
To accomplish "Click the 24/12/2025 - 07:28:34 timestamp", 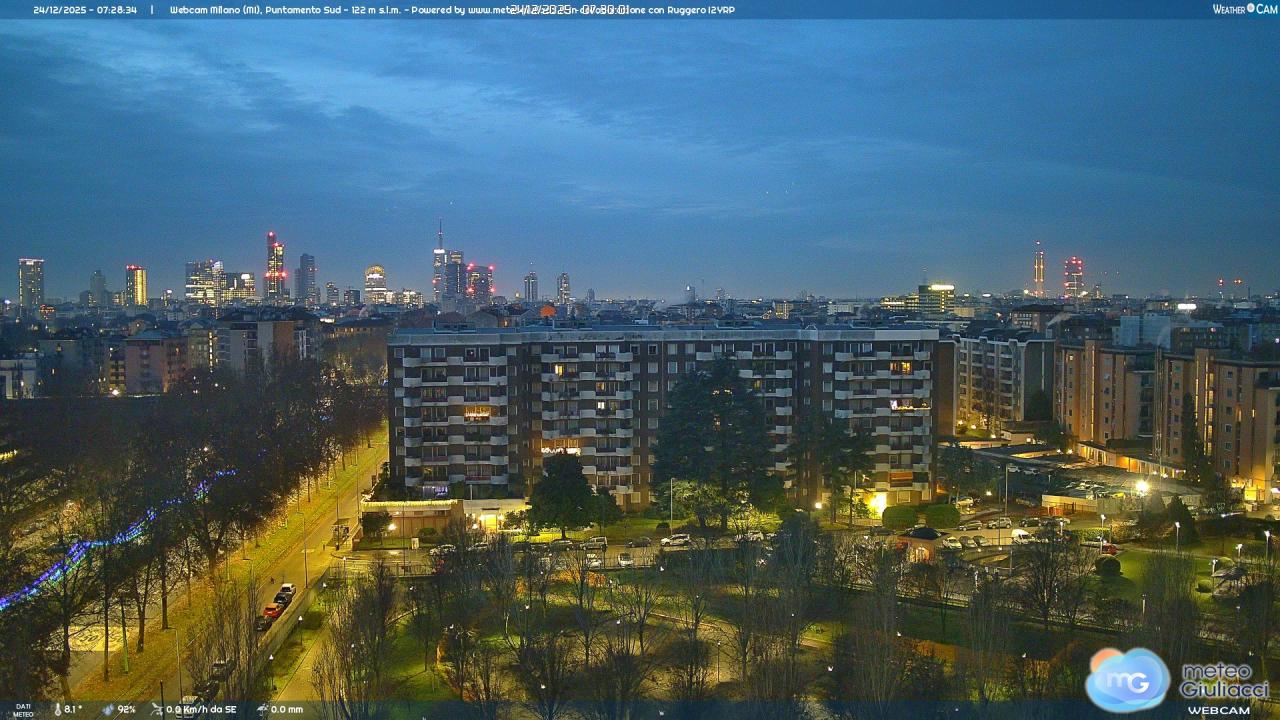I will pos(85,10).
